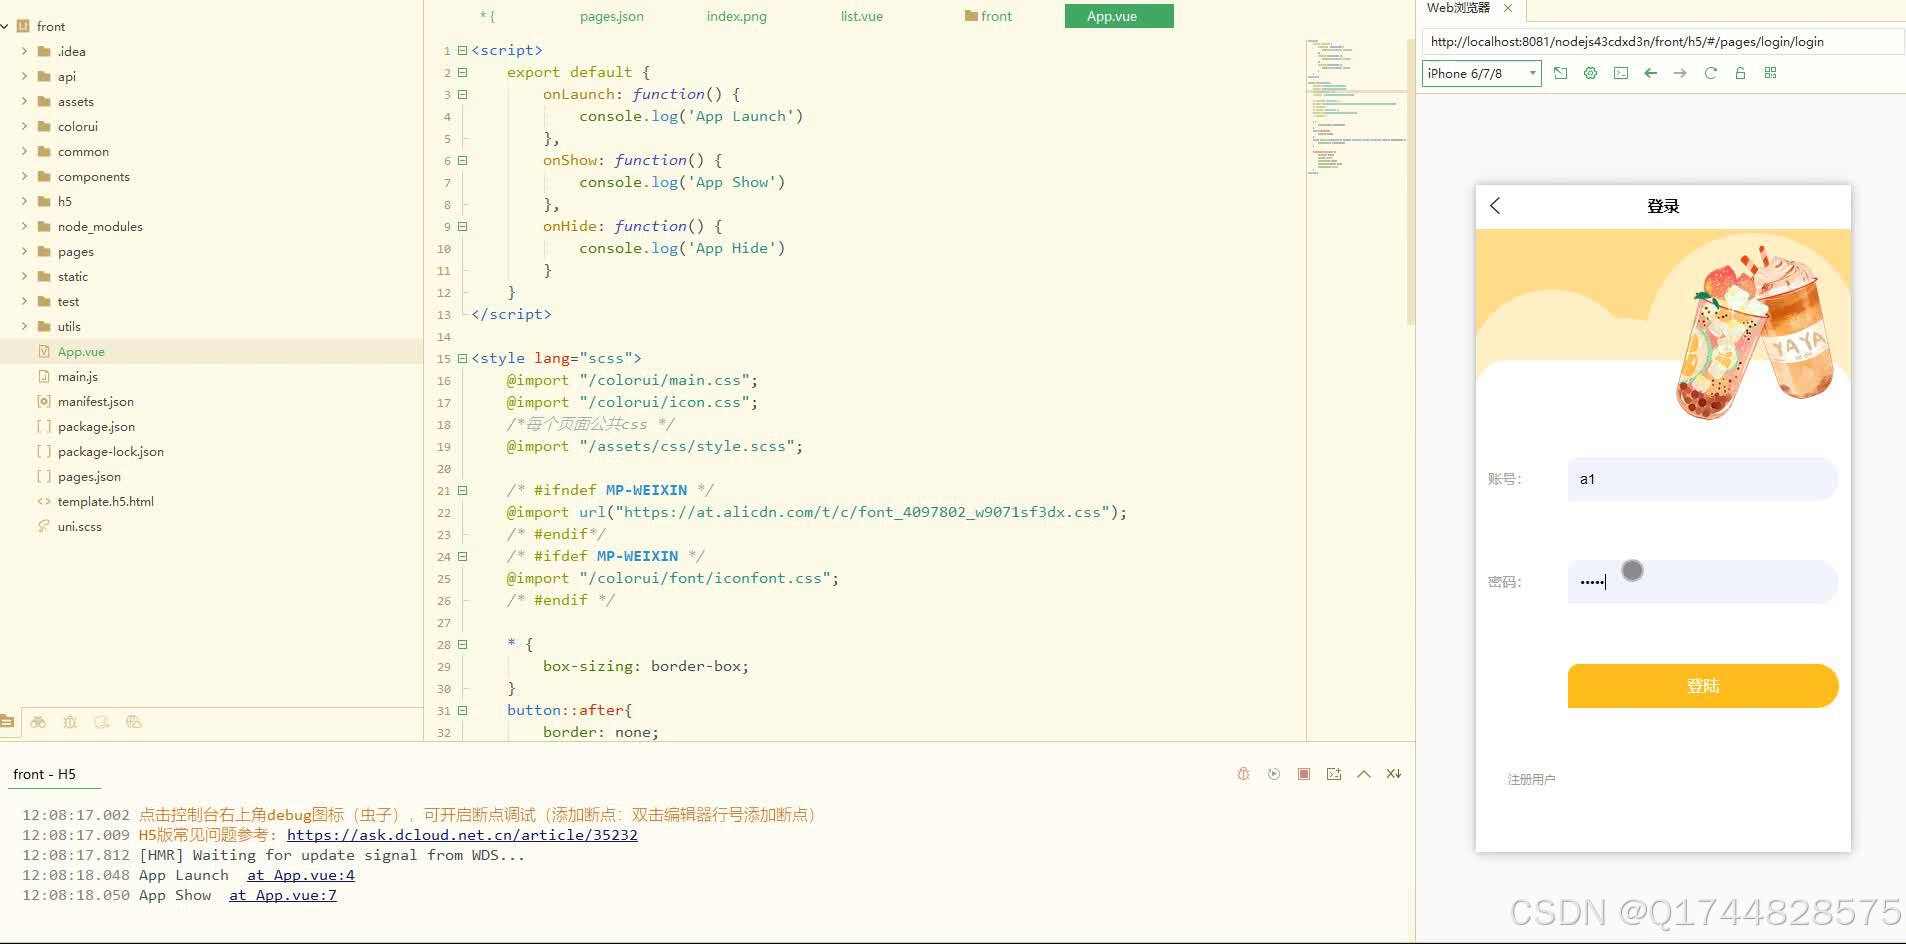
Task: Open the browser devtools console icon
Action: click(x=1620, y=73)
